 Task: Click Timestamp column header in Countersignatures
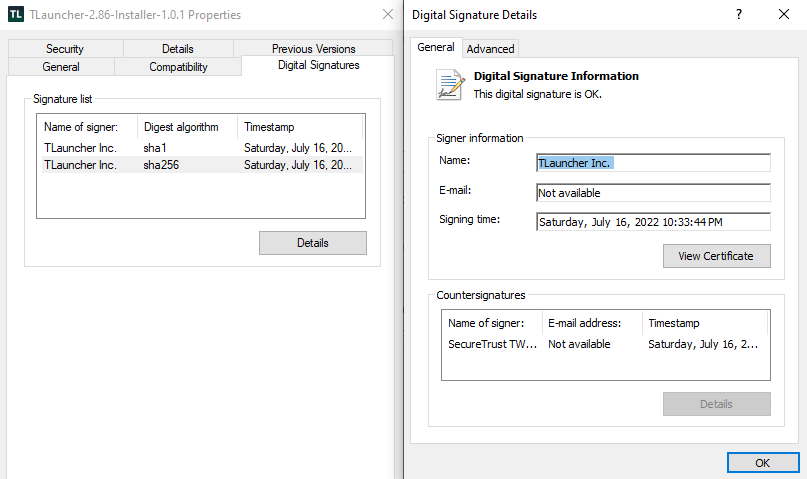coord(705,323)
